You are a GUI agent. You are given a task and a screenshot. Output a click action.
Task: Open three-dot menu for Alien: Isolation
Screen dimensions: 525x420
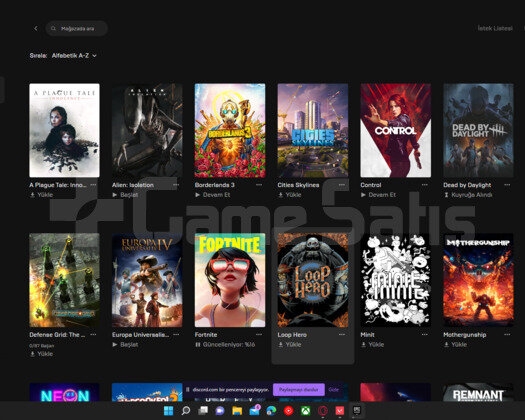176,185
